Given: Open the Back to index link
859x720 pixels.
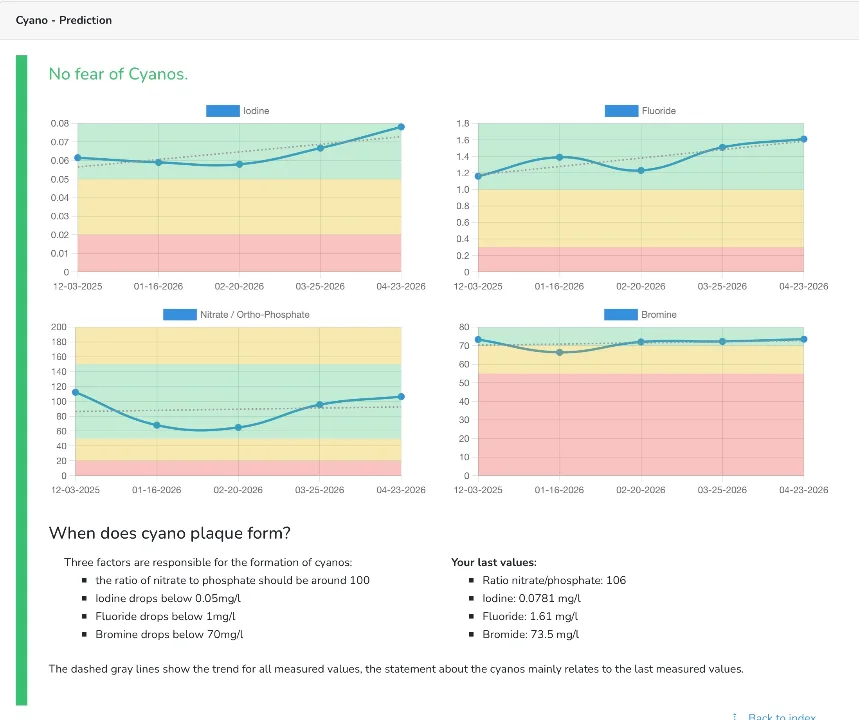Looking at the screenshot, I should 782,716.
